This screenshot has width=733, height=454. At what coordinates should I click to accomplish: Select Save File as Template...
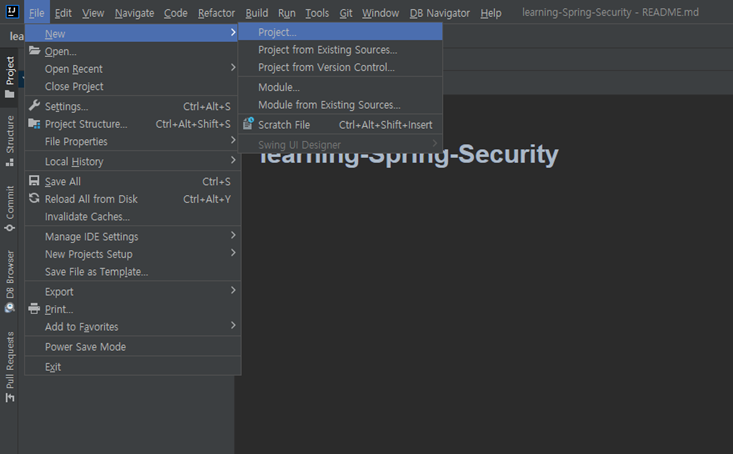(x=132, y=272)
